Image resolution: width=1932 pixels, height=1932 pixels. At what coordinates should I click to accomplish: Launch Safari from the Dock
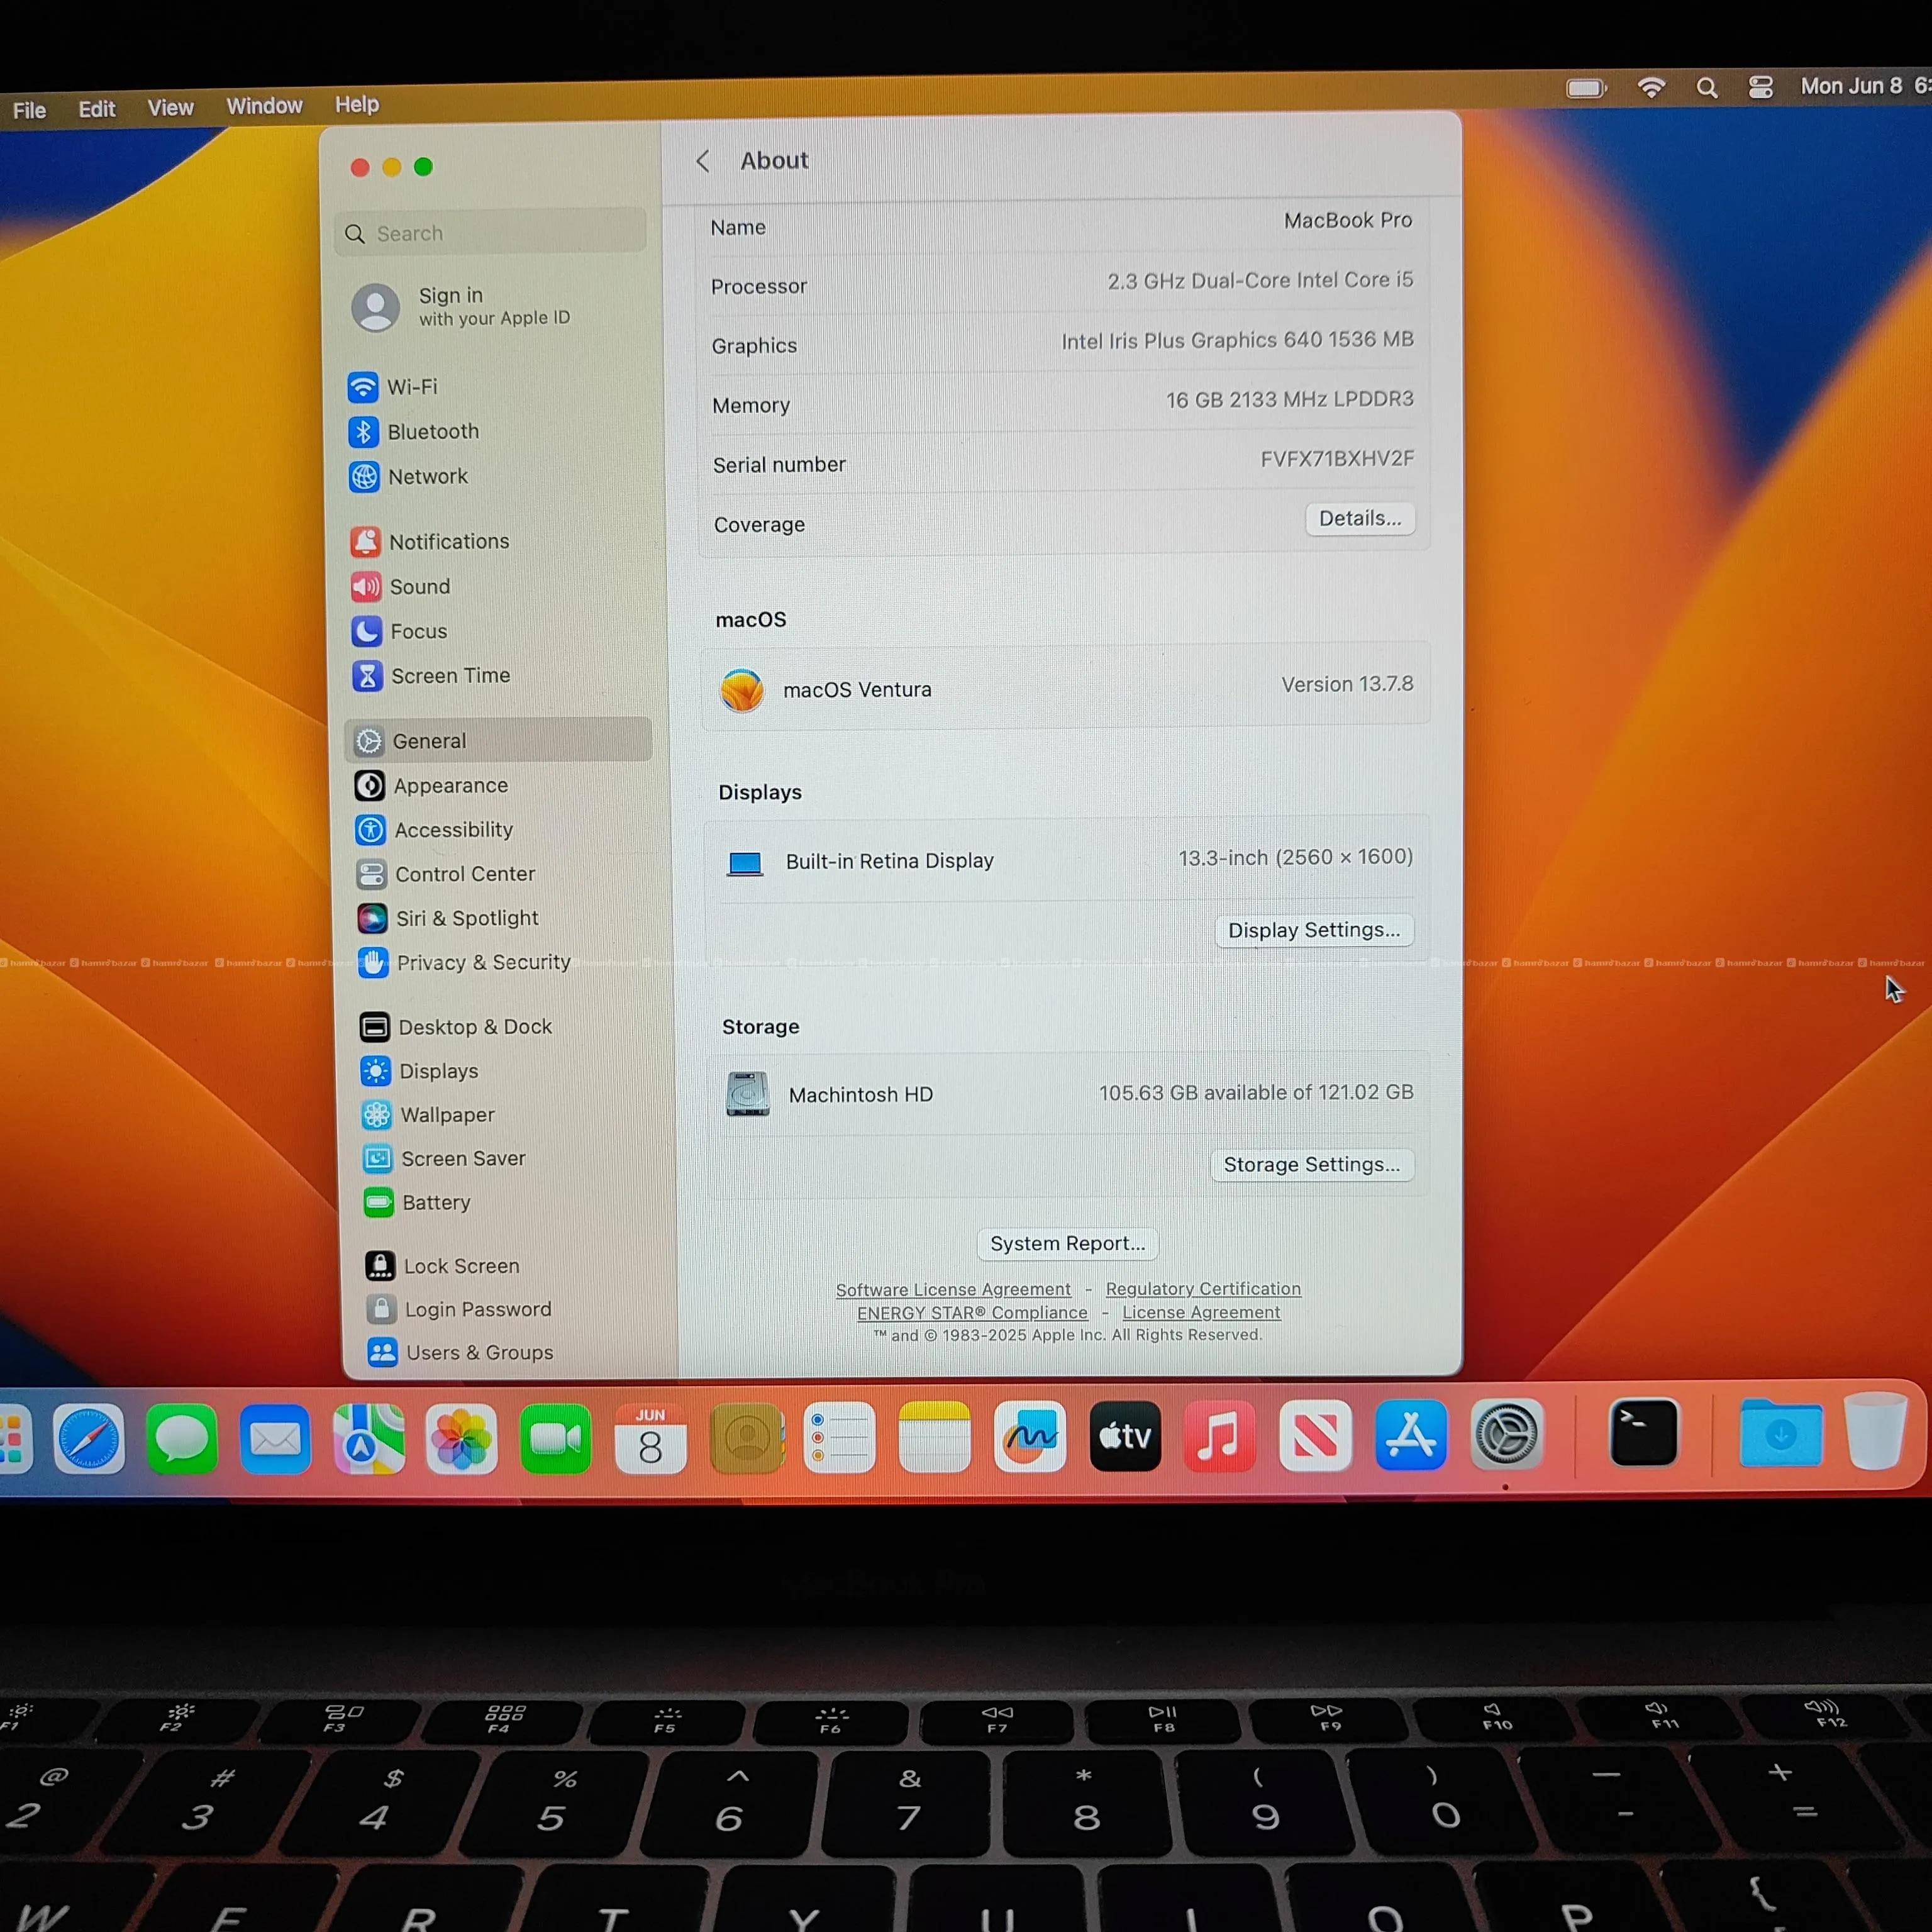point(89,1439)
